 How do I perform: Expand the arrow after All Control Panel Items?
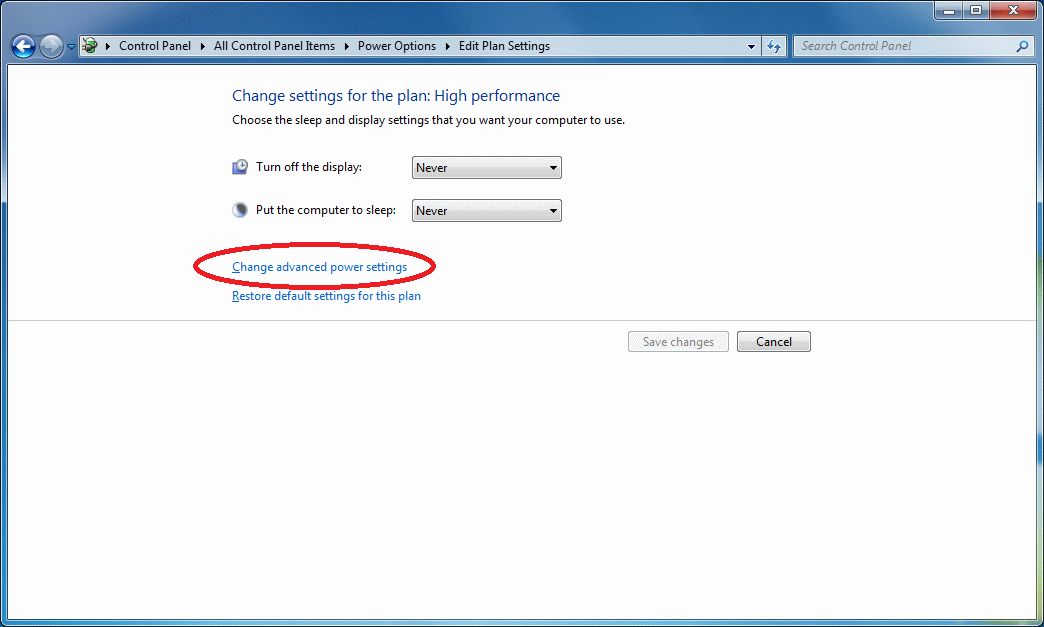[x=347, y=46]
